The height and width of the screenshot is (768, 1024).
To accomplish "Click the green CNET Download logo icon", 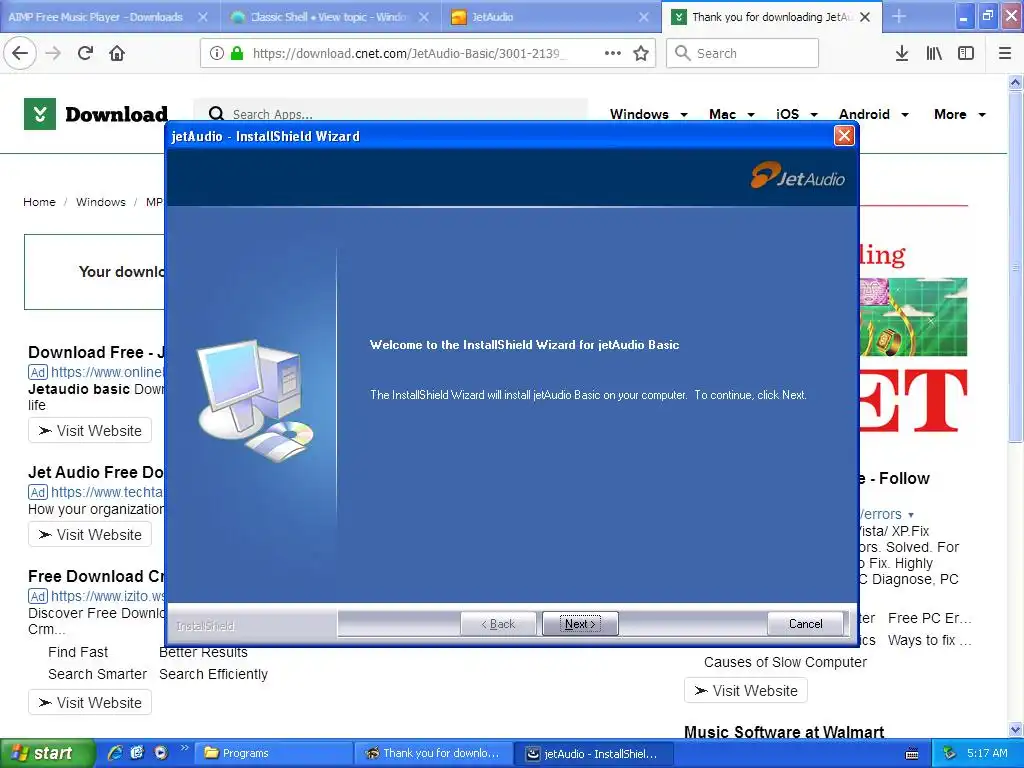I will 40,114.
